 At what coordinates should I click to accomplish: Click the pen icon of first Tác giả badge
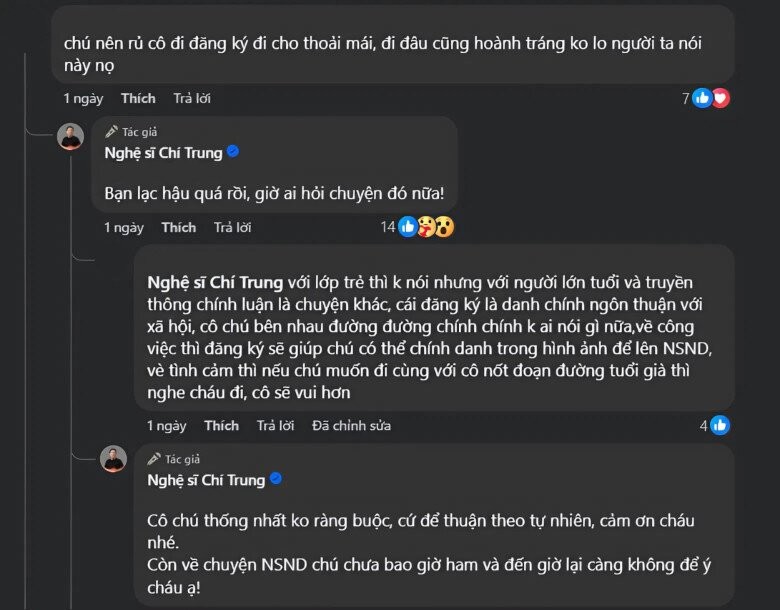click(112, 132)
